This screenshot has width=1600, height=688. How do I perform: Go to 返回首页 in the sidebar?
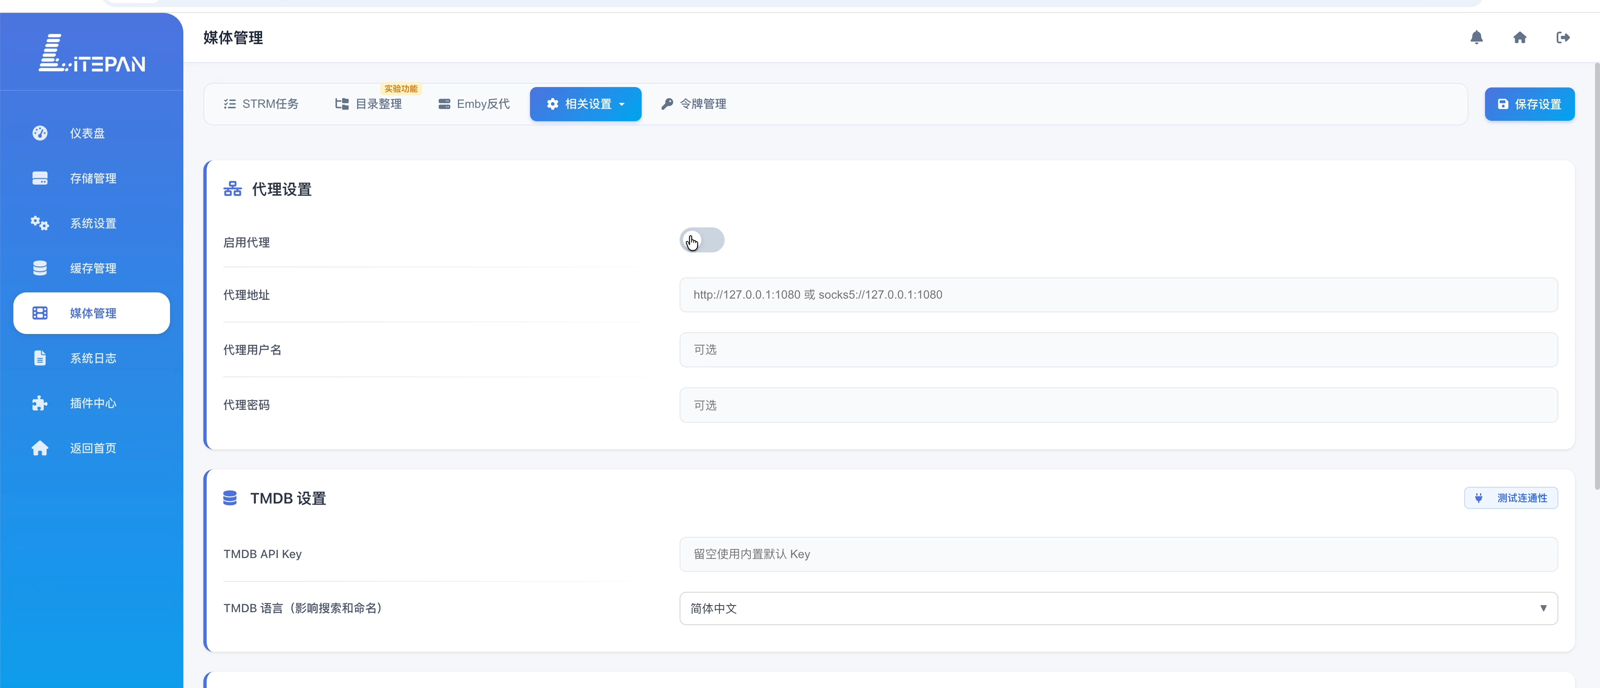(x=92, y=448)
